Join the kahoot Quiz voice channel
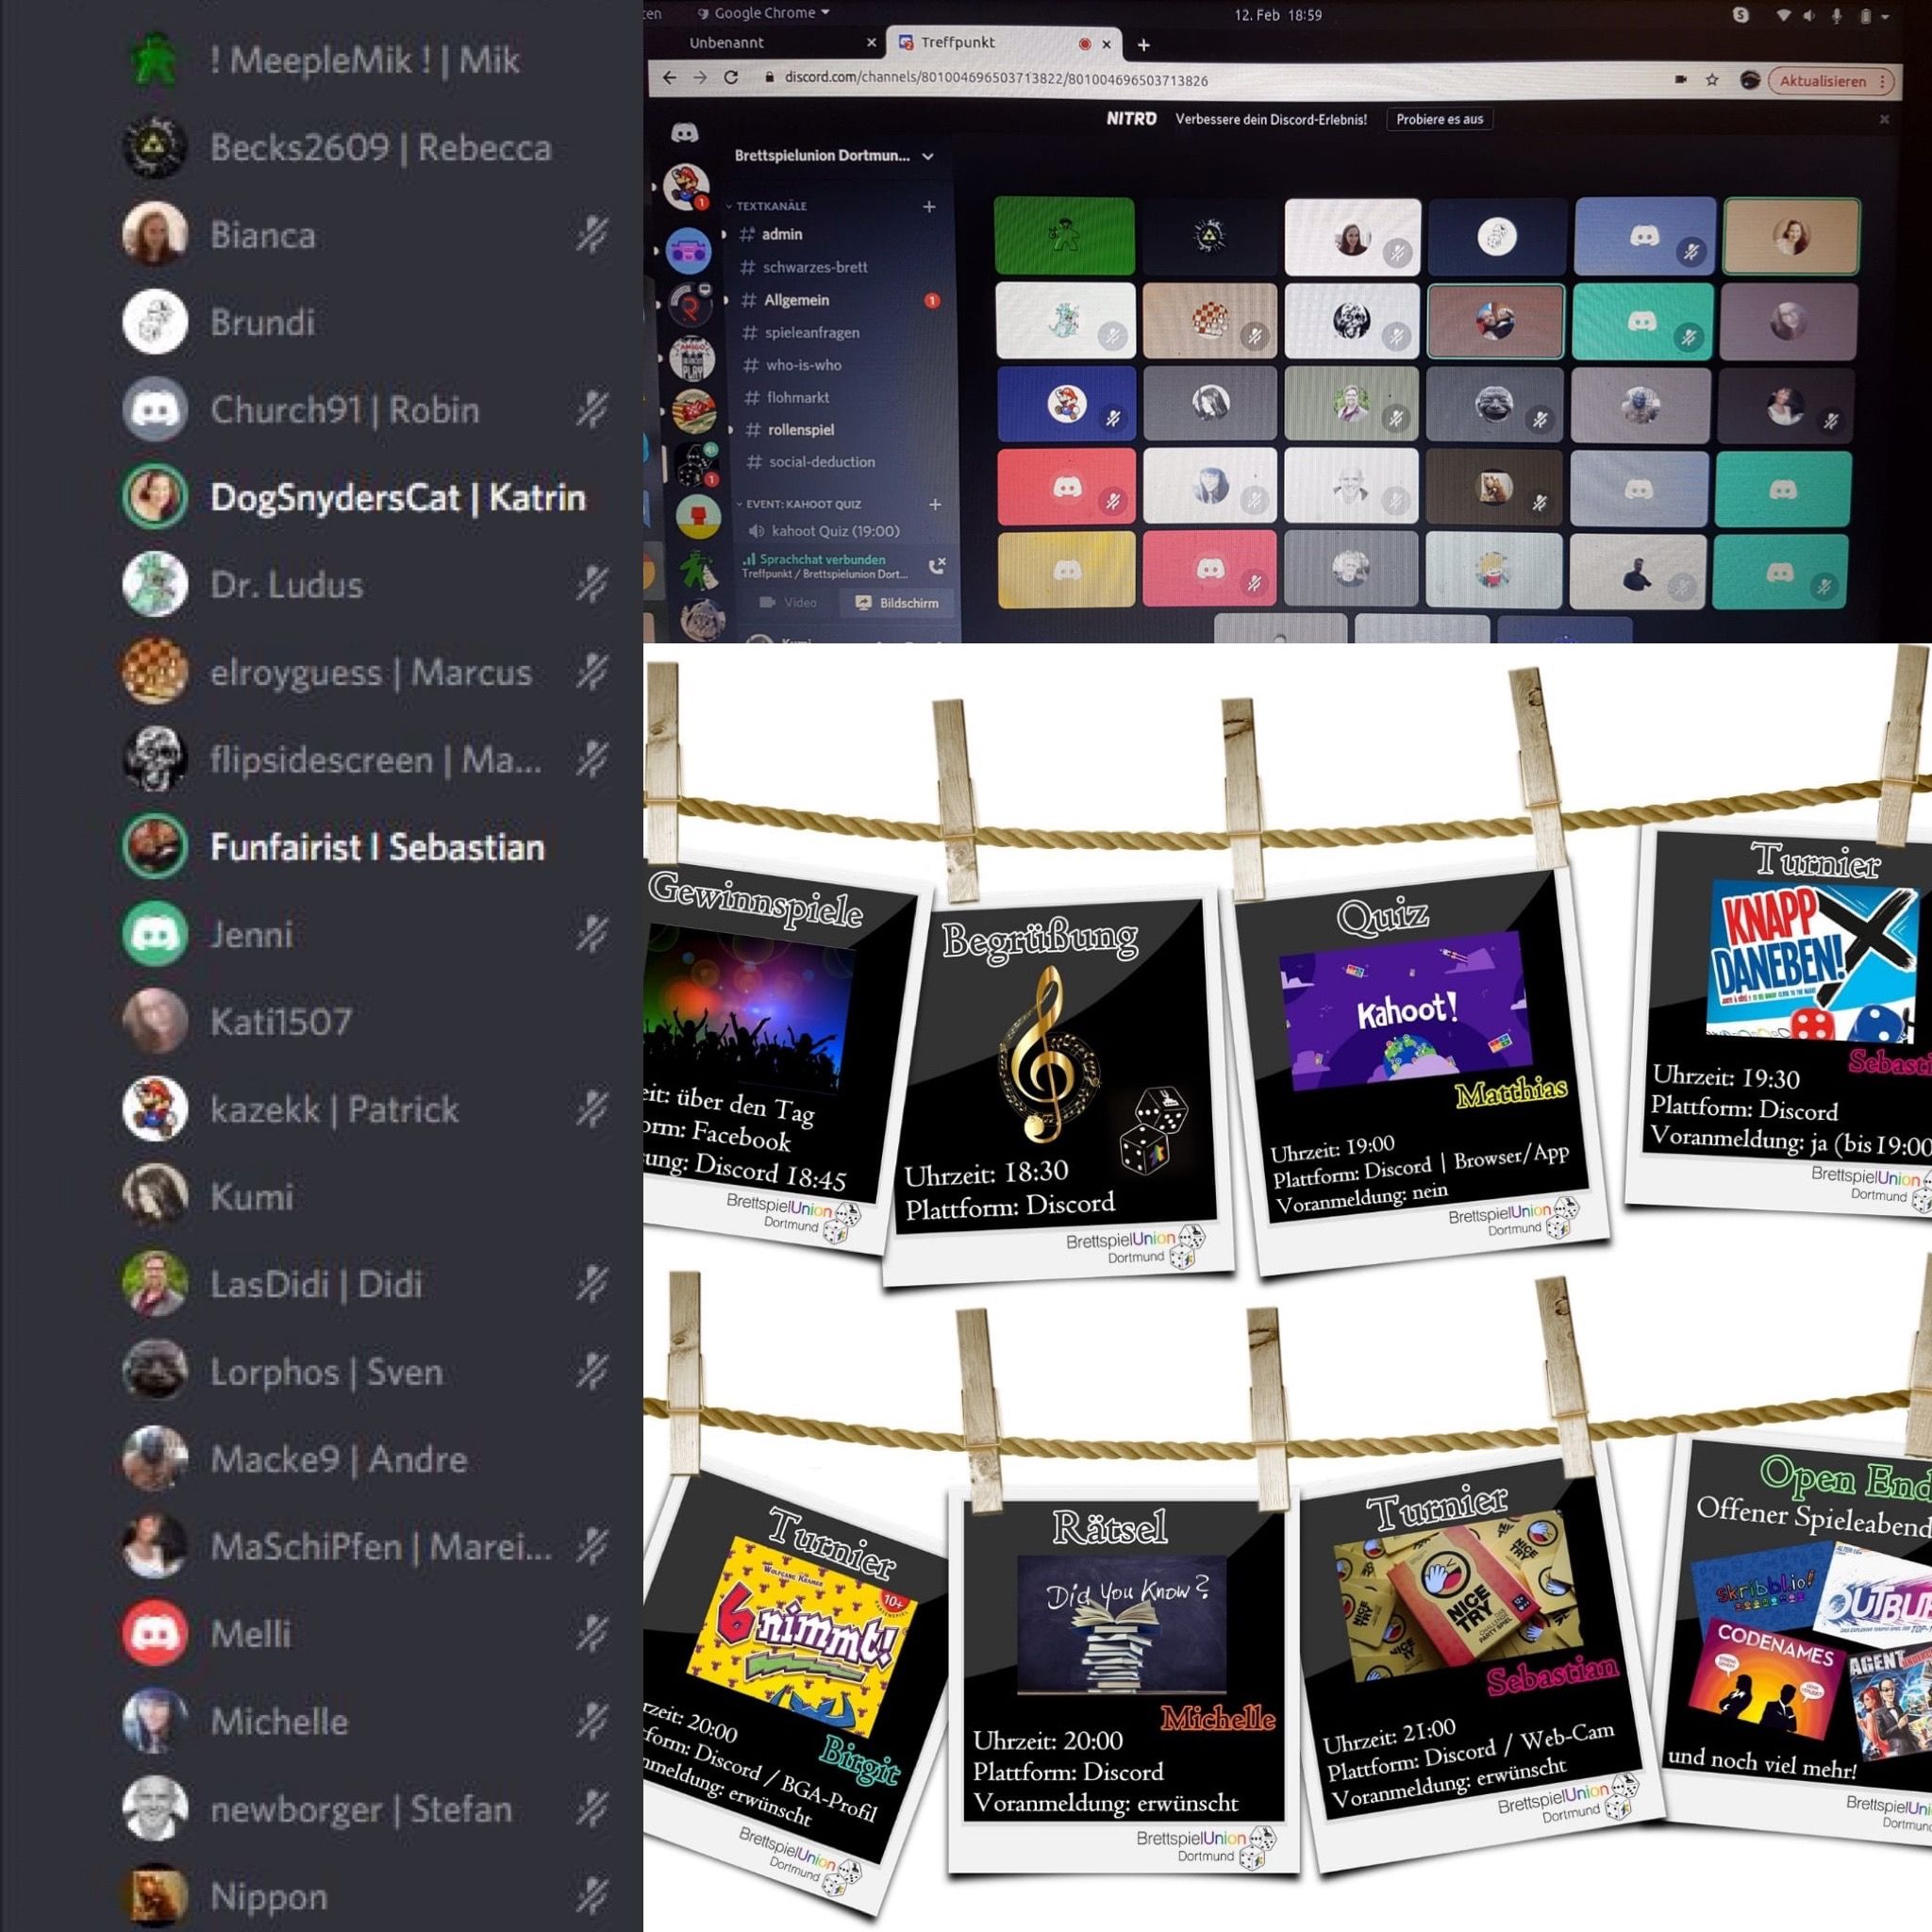Screen dimensions: 1932x1932 pyautogui.click(x=834, y=531)
